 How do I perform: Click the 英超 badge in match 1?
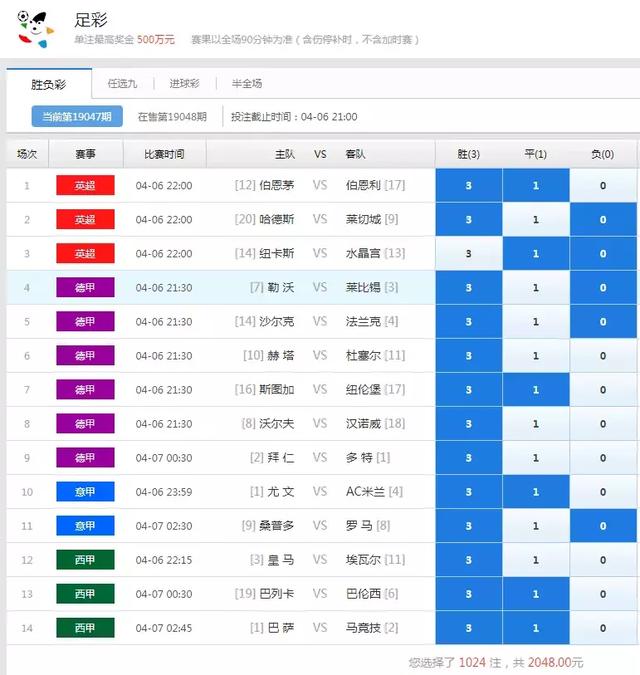pos(85,186)
